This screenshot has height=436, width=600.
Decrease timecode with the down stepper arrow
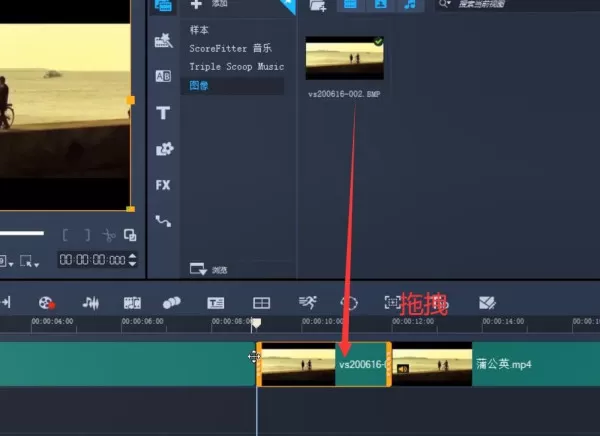(132, 264)
